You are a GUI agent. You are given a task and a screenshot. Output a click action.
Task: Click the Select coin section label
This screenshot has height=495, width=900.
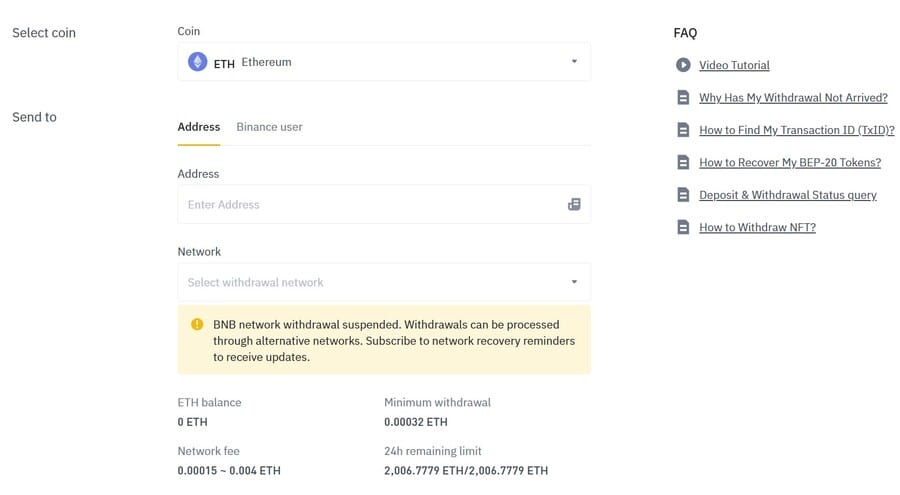pyautogui.click(x=44, y=33)
